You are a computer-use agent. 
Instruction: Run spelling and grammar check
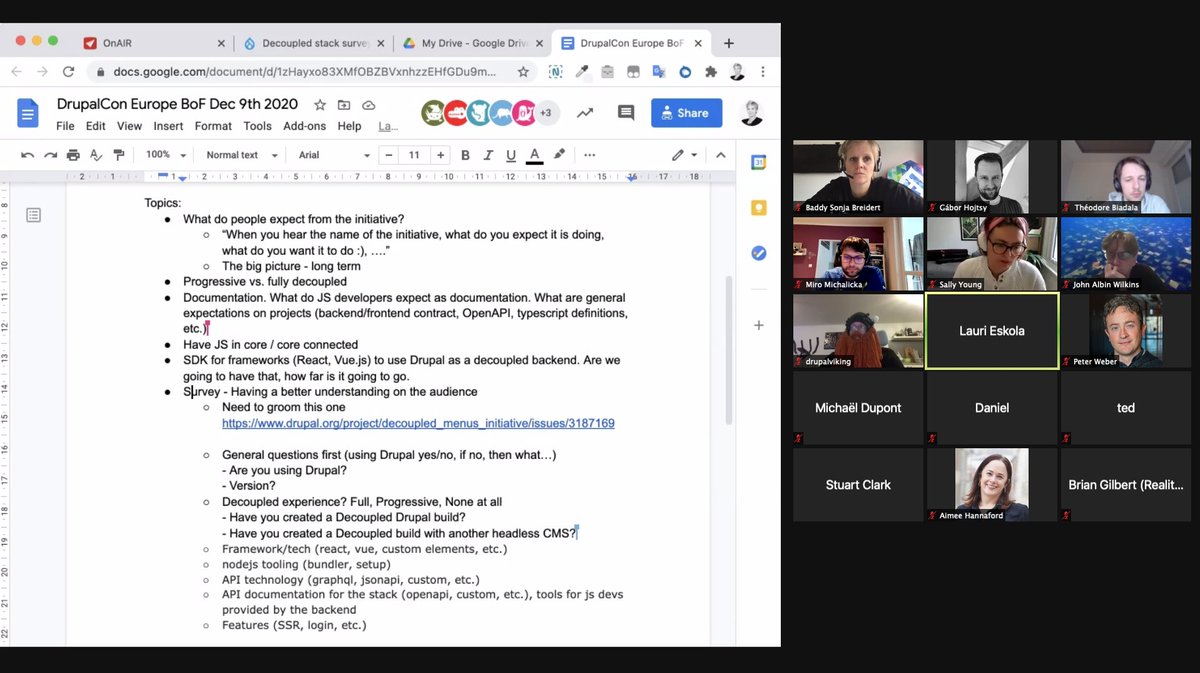(96, 155)
